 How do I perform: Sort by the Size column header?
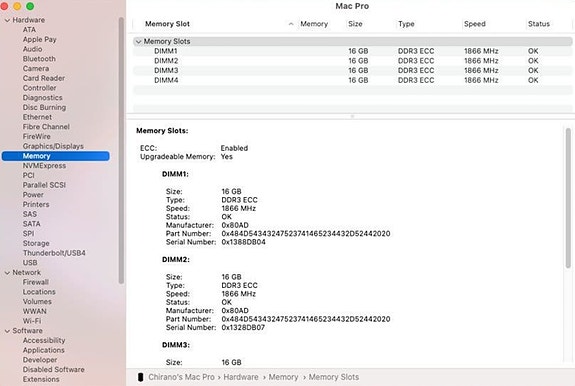tap(355, 24)
